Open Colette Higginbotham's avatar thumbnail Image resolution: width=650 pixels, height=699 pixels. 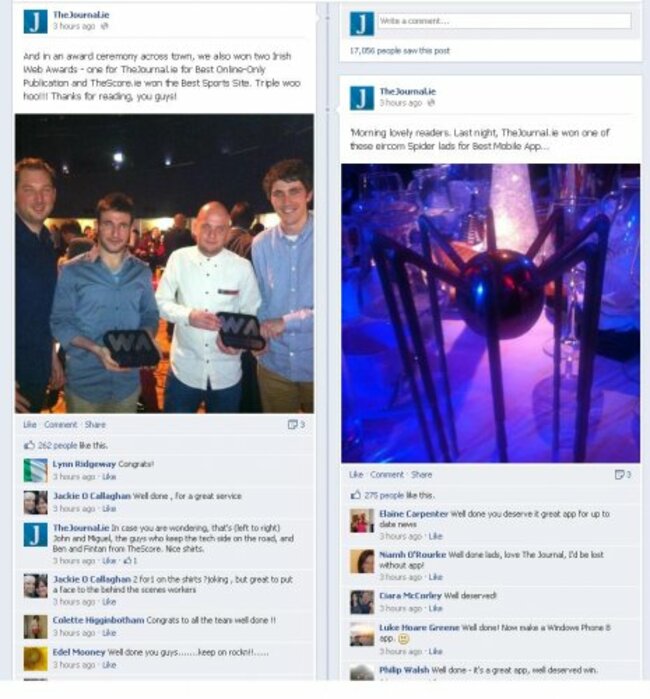(35, 626)
